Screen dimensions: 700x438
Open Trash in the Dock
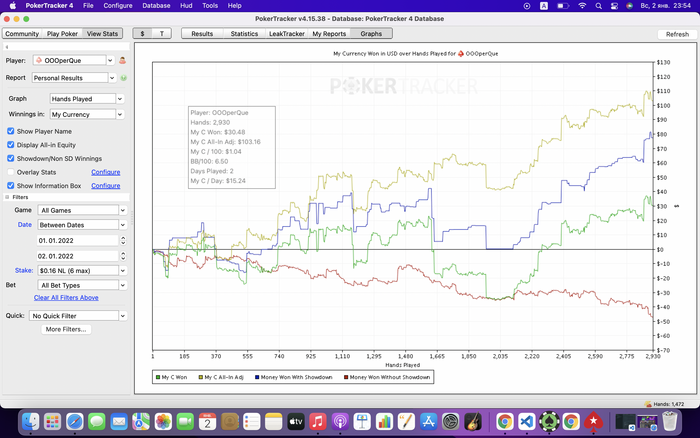click(x=670, y=421)
